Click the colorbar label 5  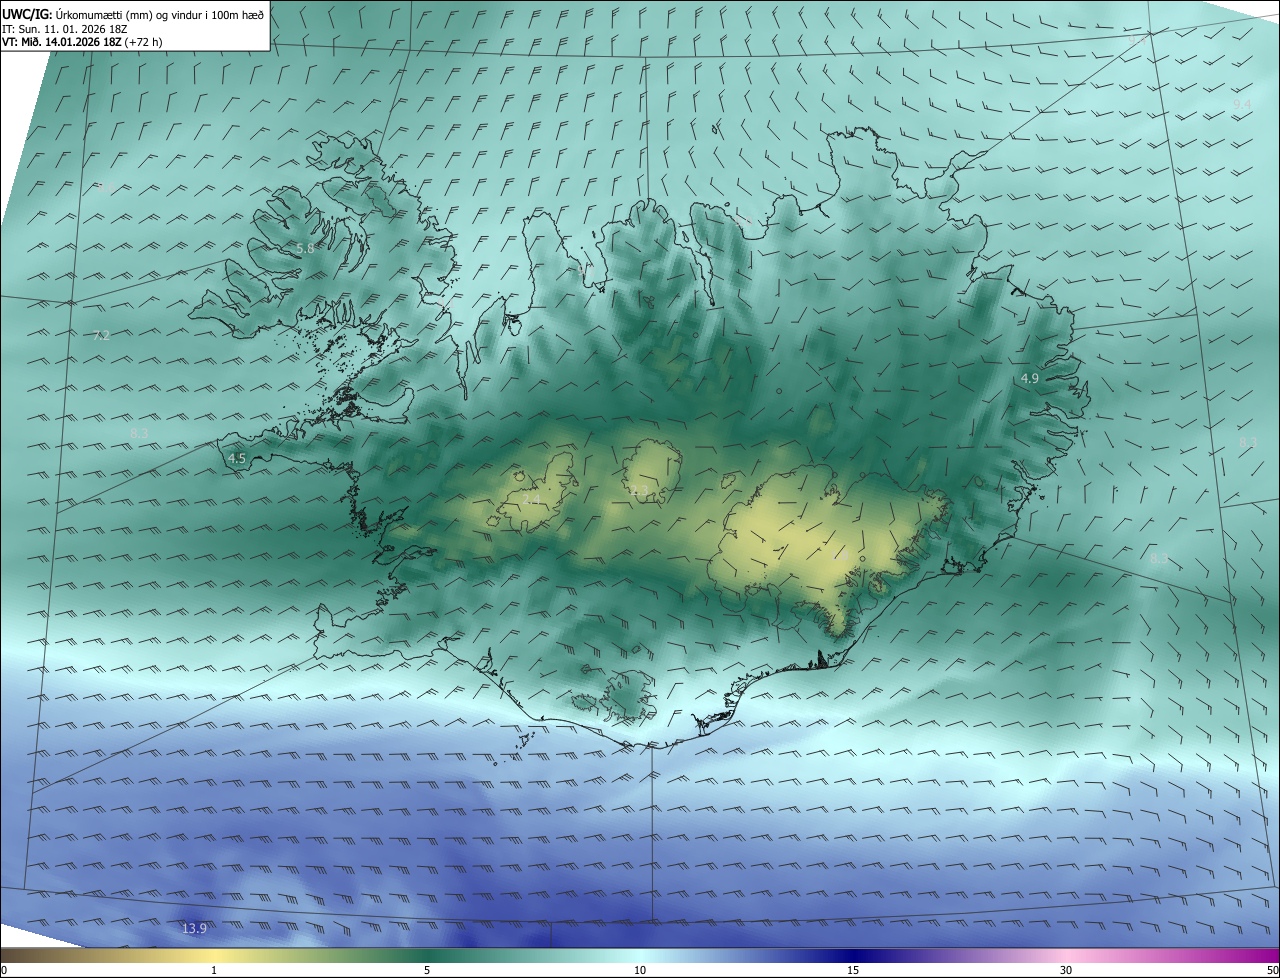pyautogui.click(x=427, y=970)
